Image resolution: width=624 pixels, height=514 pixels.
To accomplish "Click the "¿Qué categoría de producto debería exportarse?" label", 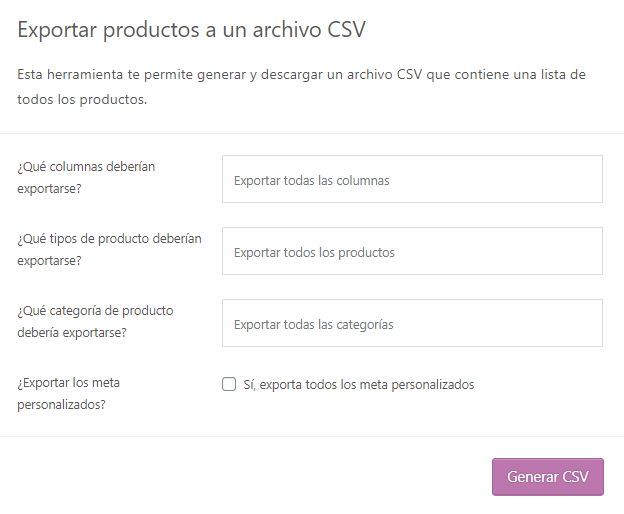I will point(95,321).
